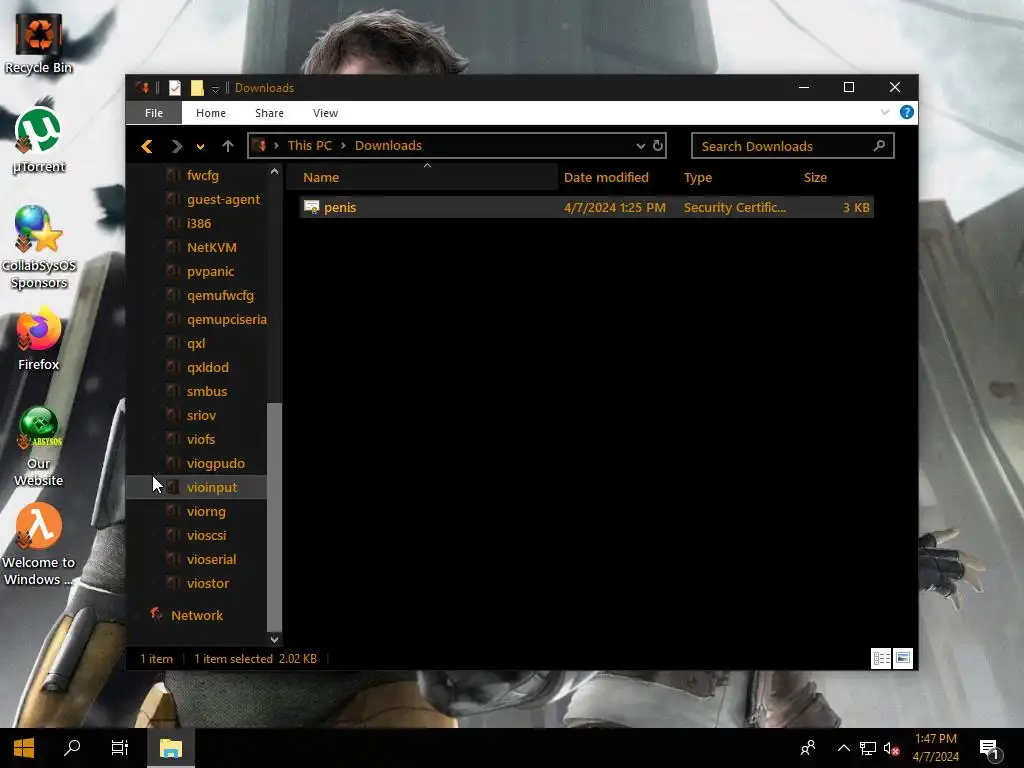Click chevron between This PC and Downloads

[x=343, y=146]
